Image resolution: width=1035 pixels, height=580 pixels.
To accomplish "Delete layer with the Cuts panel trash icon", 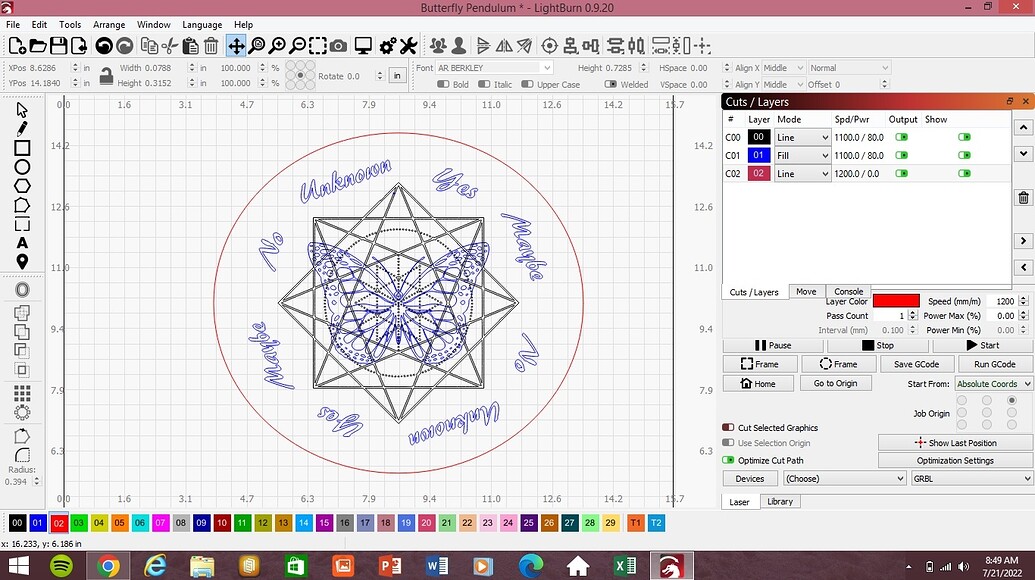I will click(1023, 198).
